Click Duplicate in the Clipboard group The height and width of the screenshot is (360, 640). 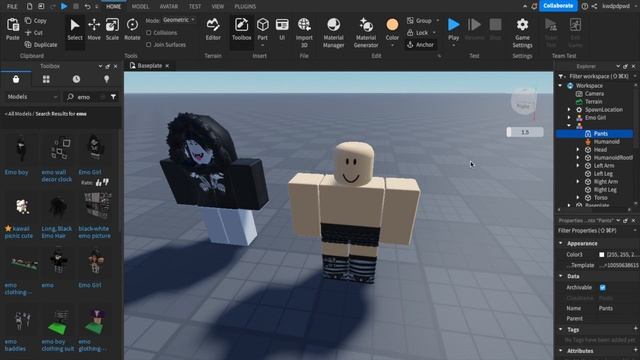coord(41,44)
